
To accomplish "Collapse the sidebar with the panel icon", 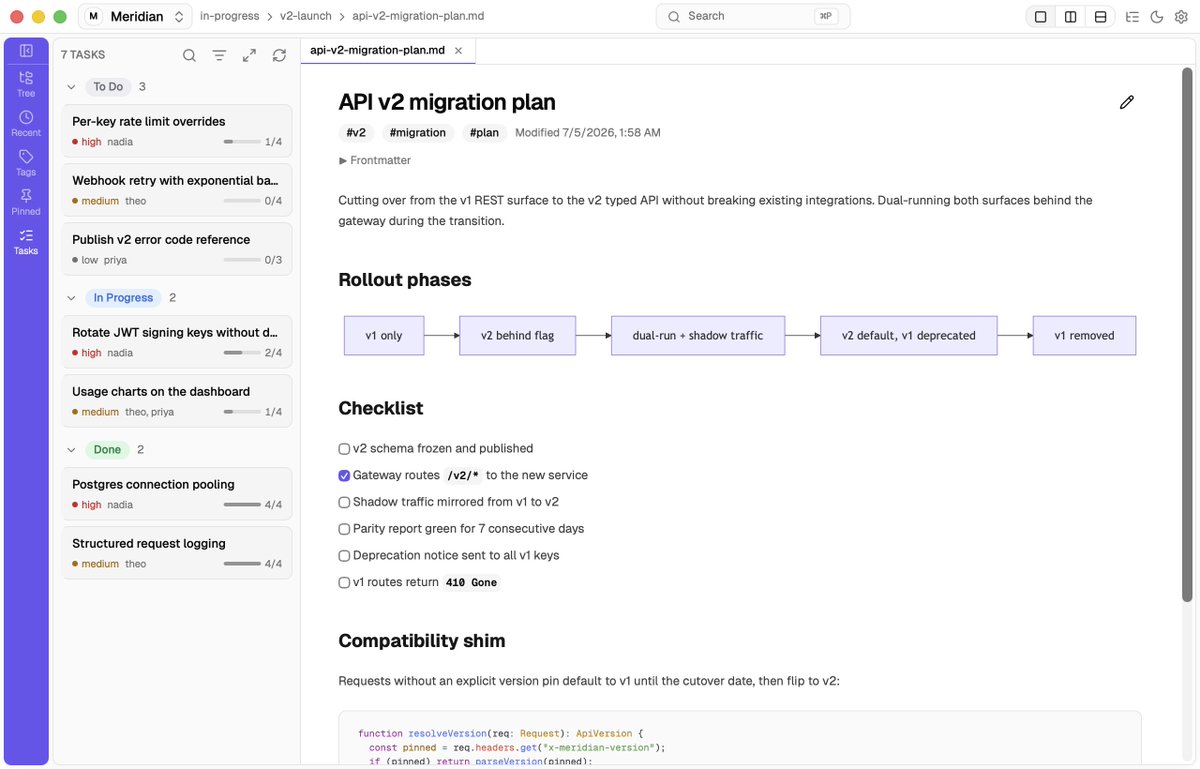I will (x=26, y=51).
